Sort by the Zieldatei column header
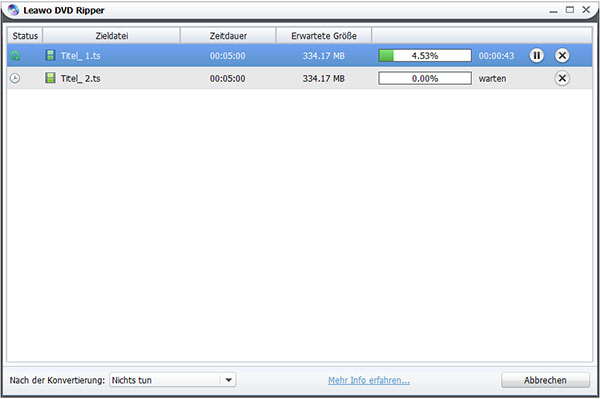This screenshot has width=600, height=399. 111,36
